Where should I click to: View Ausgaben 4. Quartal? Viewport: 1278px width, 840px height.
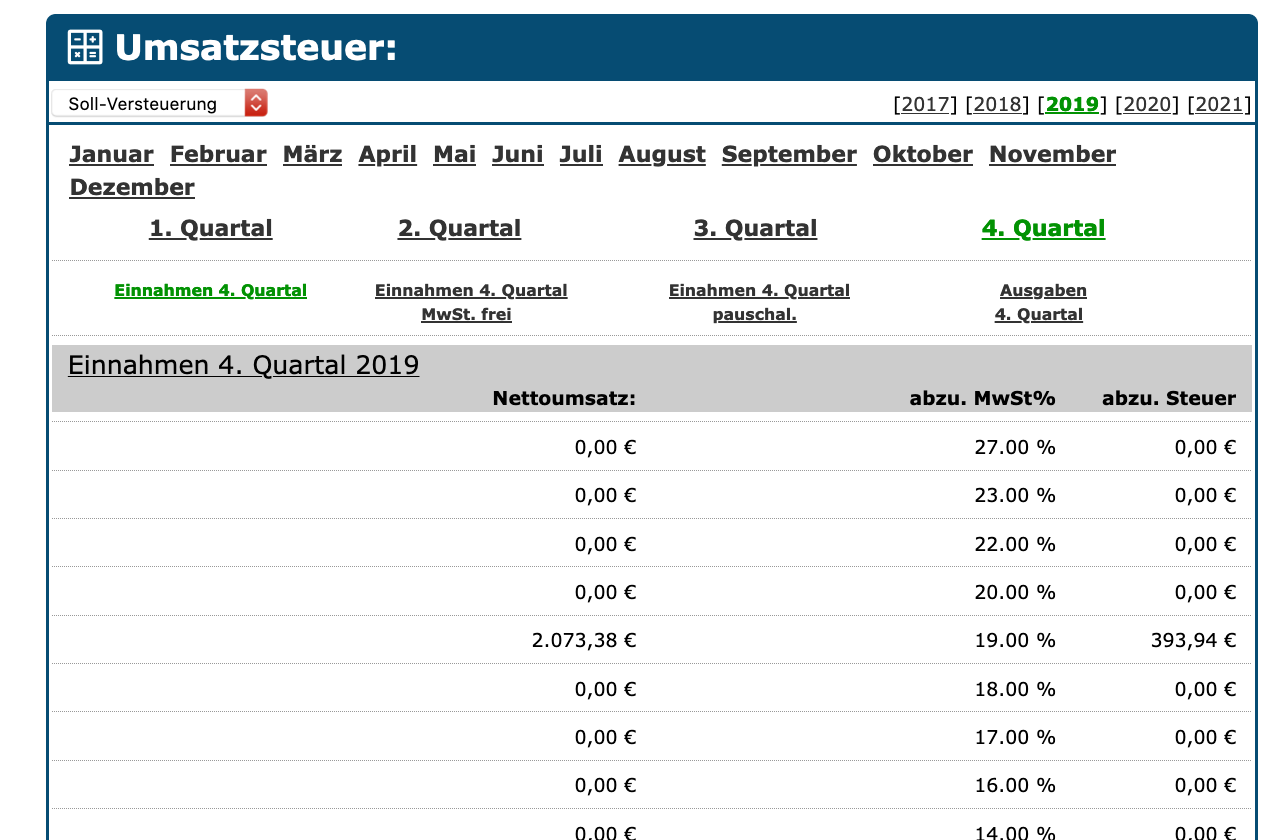(x=1041, y=302)
